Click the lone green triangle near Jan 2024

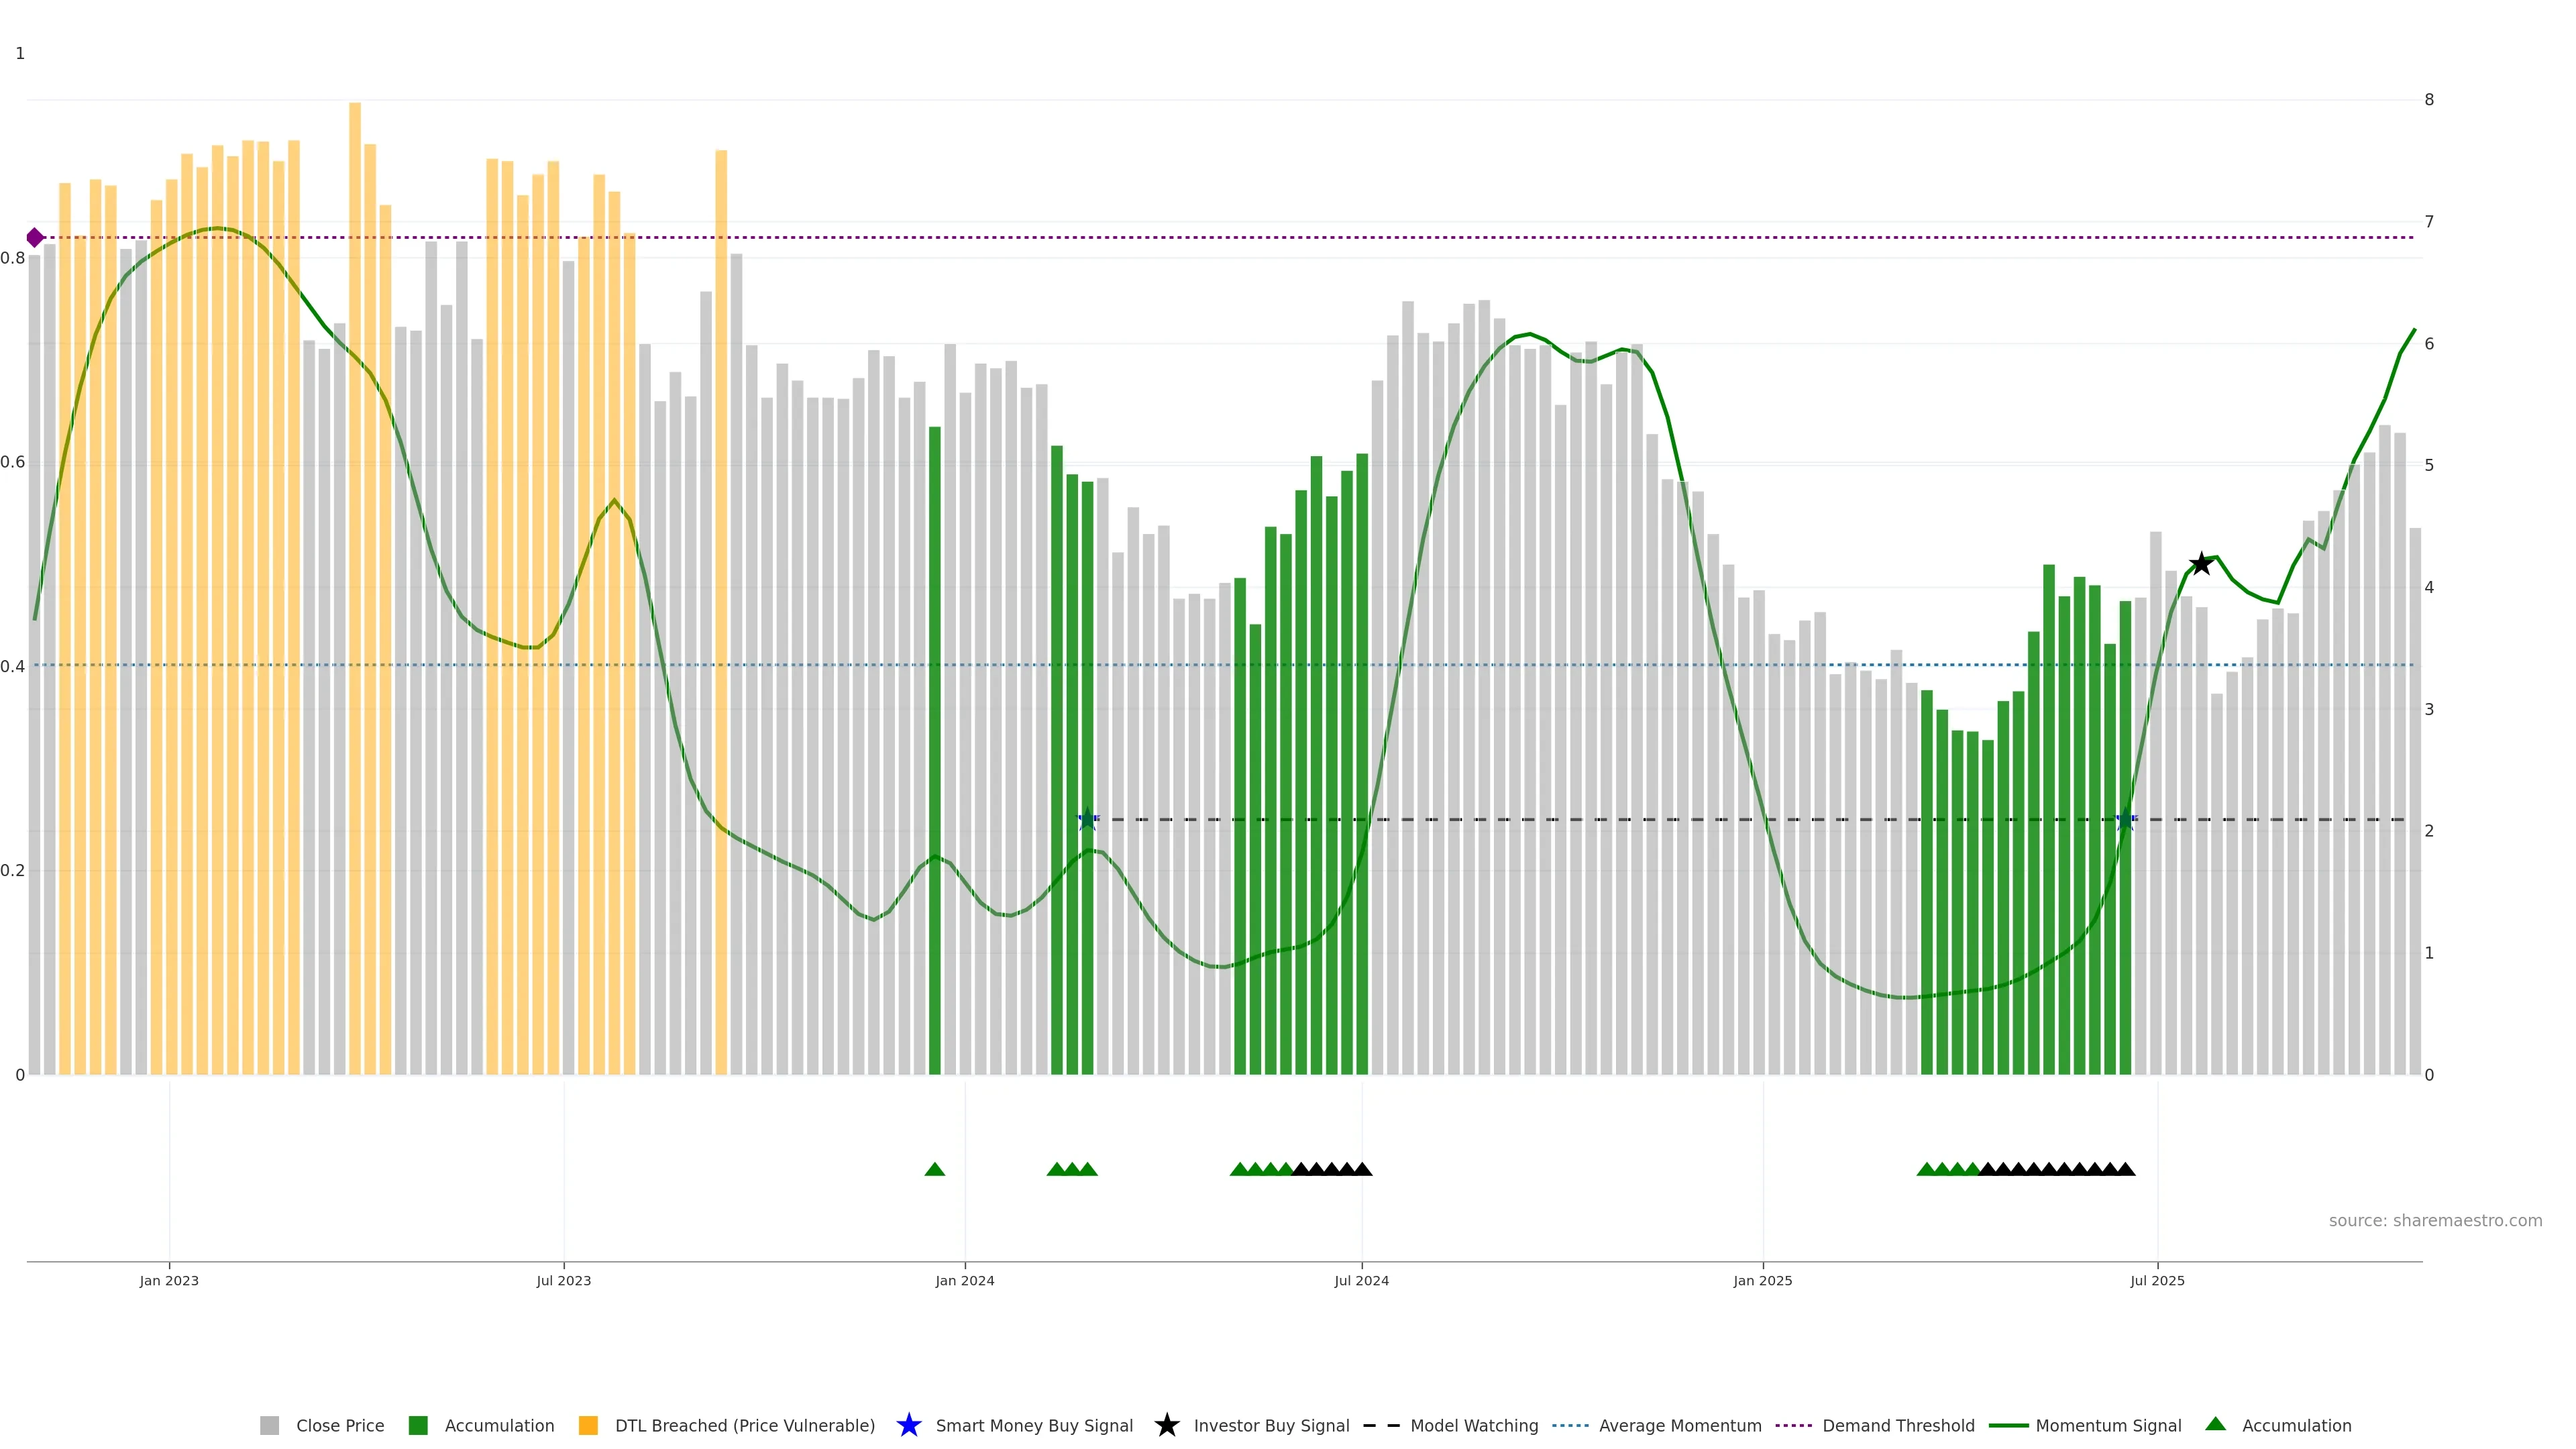click(935, 1169)
